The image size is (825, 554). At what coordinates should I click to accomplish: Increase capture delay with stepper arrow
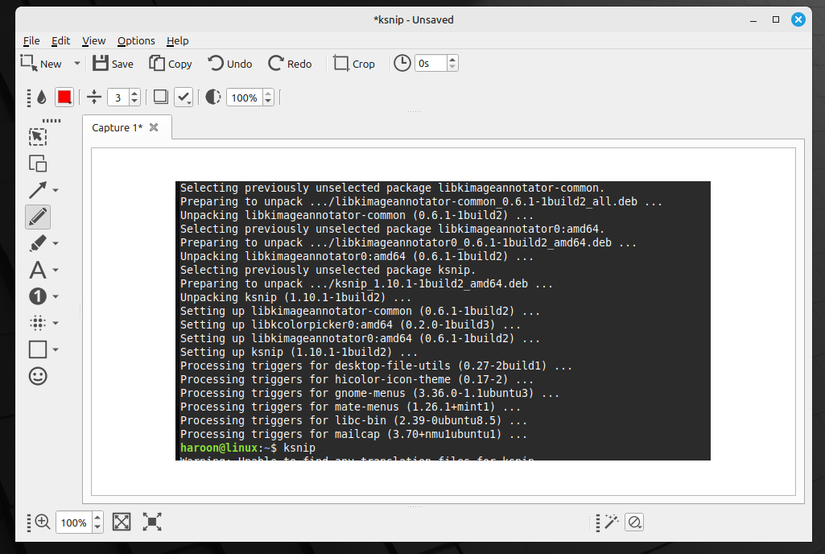point(452,59)
